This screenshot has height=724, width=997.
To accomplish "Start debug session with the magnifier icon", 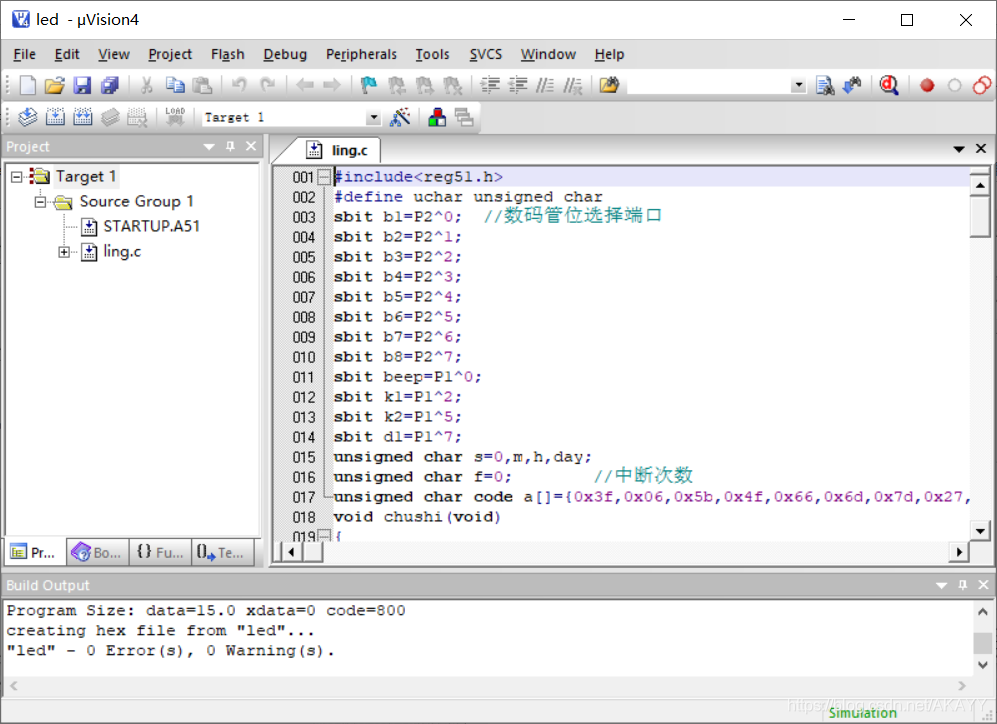I will point(889,85).
